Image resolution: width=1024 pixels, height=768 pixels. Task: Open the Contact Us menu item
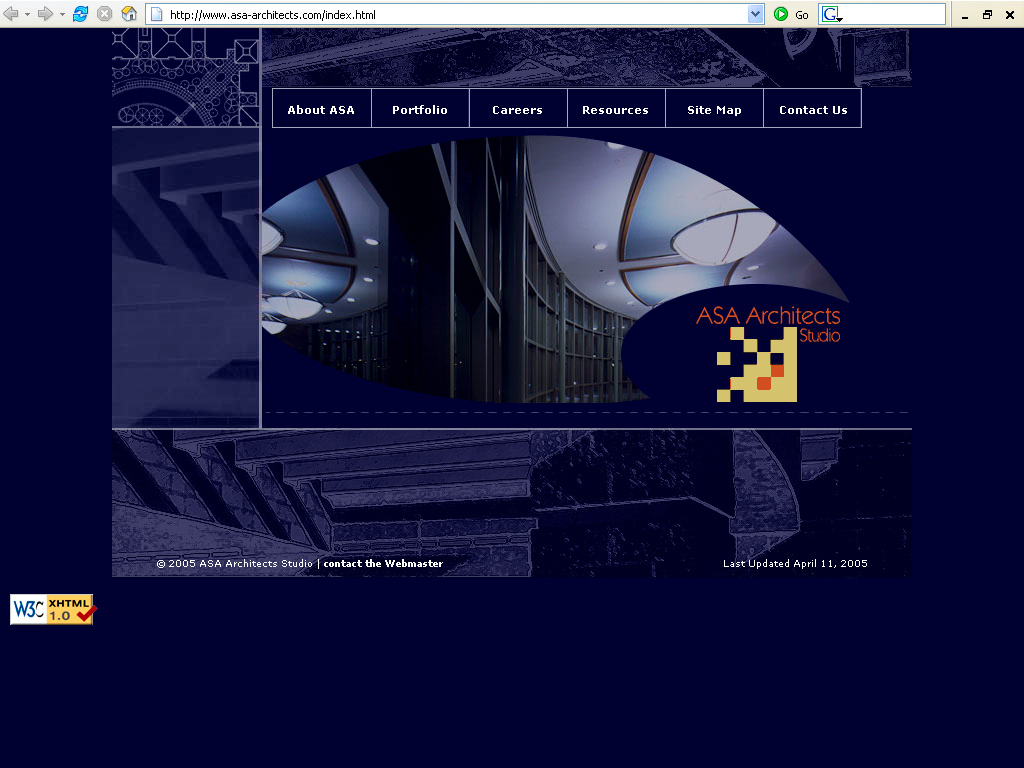(813, 110)
